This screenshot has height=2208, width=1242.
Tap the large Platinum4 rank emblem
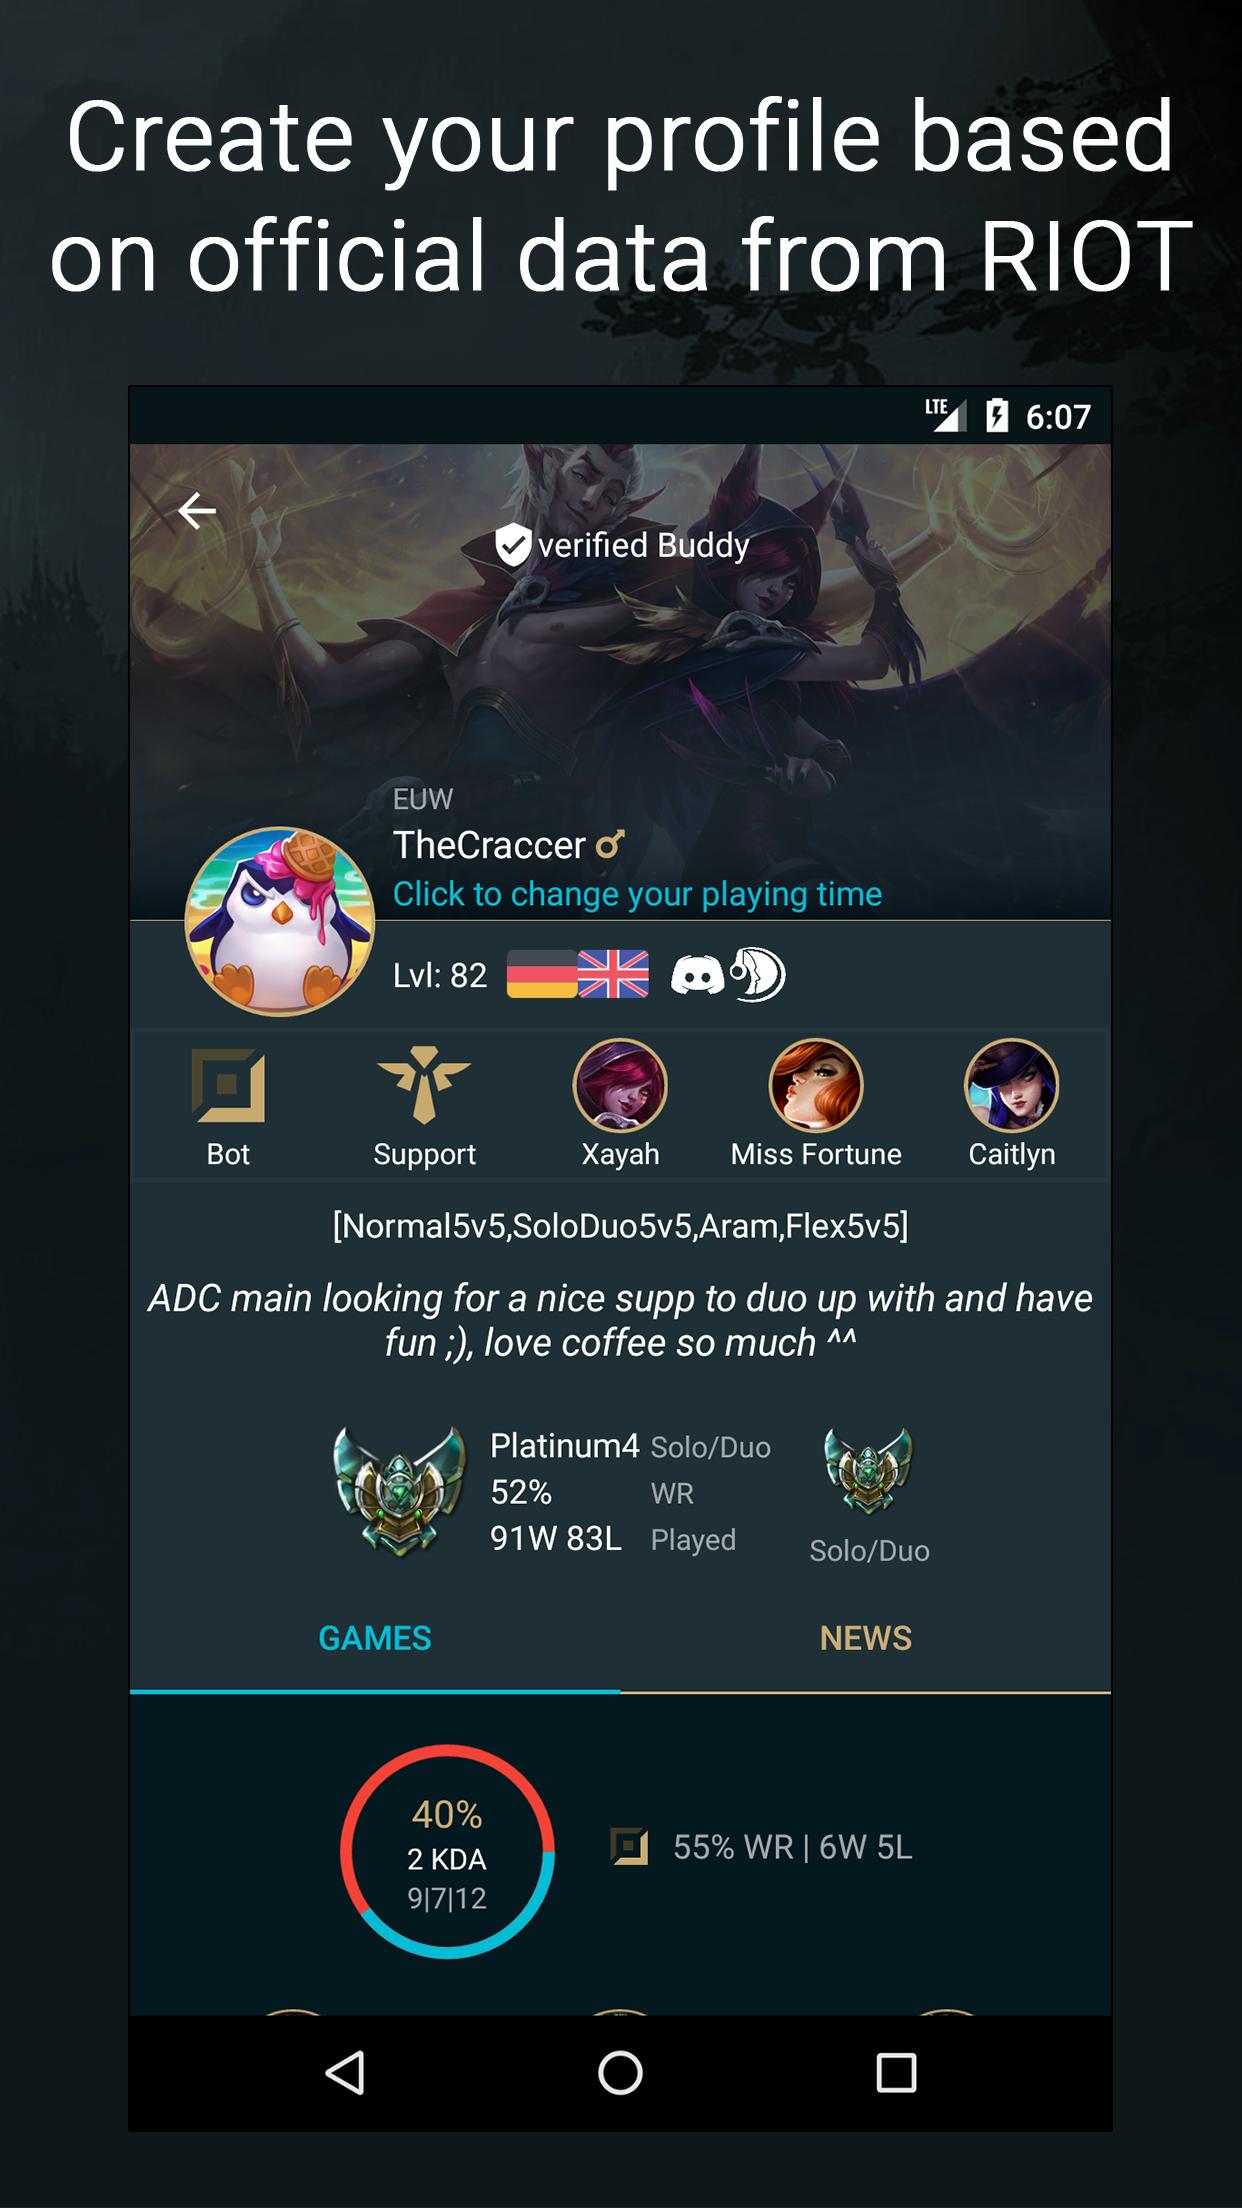point(400,1492)
